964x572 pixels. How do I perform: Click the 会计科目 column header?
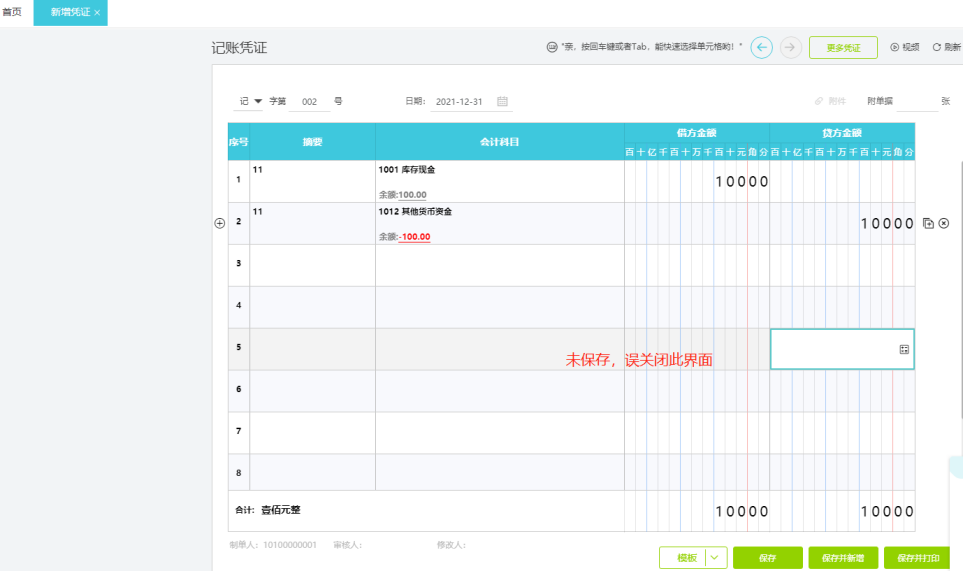[x=500, y=141]
